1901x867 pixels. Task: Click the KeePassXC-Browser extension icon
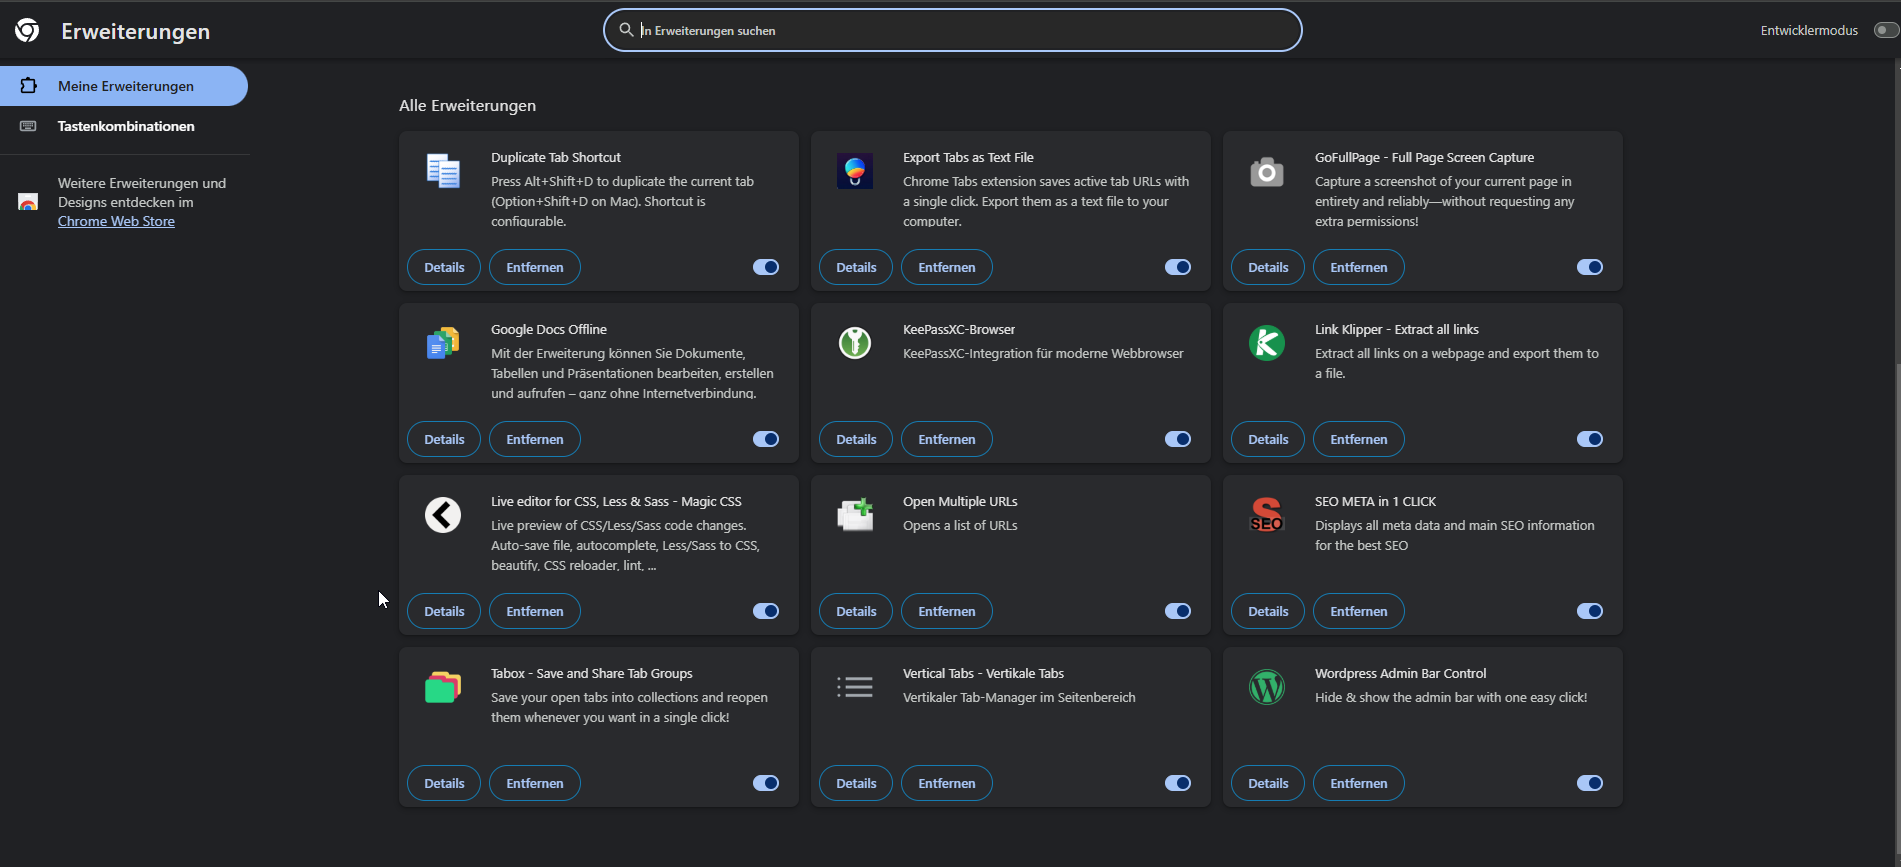855,343
